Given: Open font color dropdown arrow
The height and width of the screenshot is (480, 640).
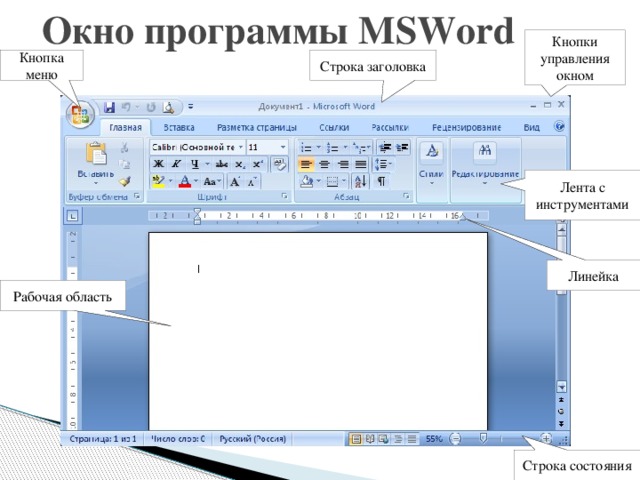Looking at the screenshot, I should click(x=196, y=181).
